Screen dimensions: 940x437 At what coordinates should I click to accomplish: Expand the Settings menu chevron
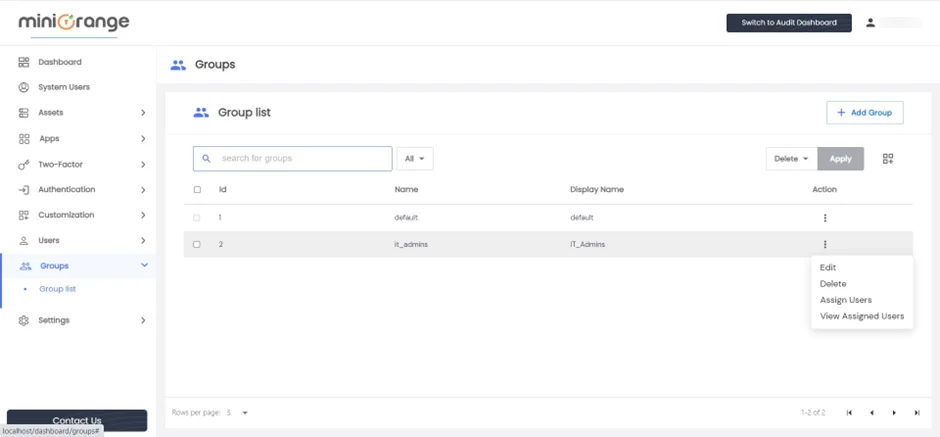coord(143,320)
